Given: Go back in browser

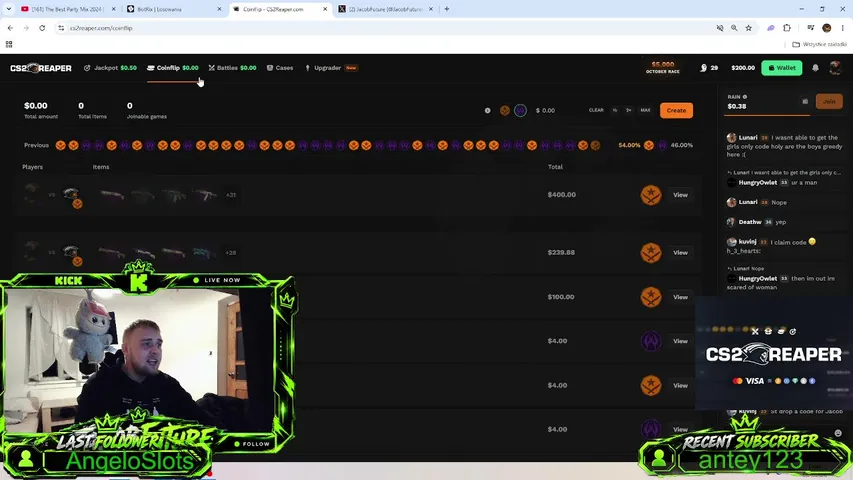Looking at the screenshot, I should [x=10, y=28].
